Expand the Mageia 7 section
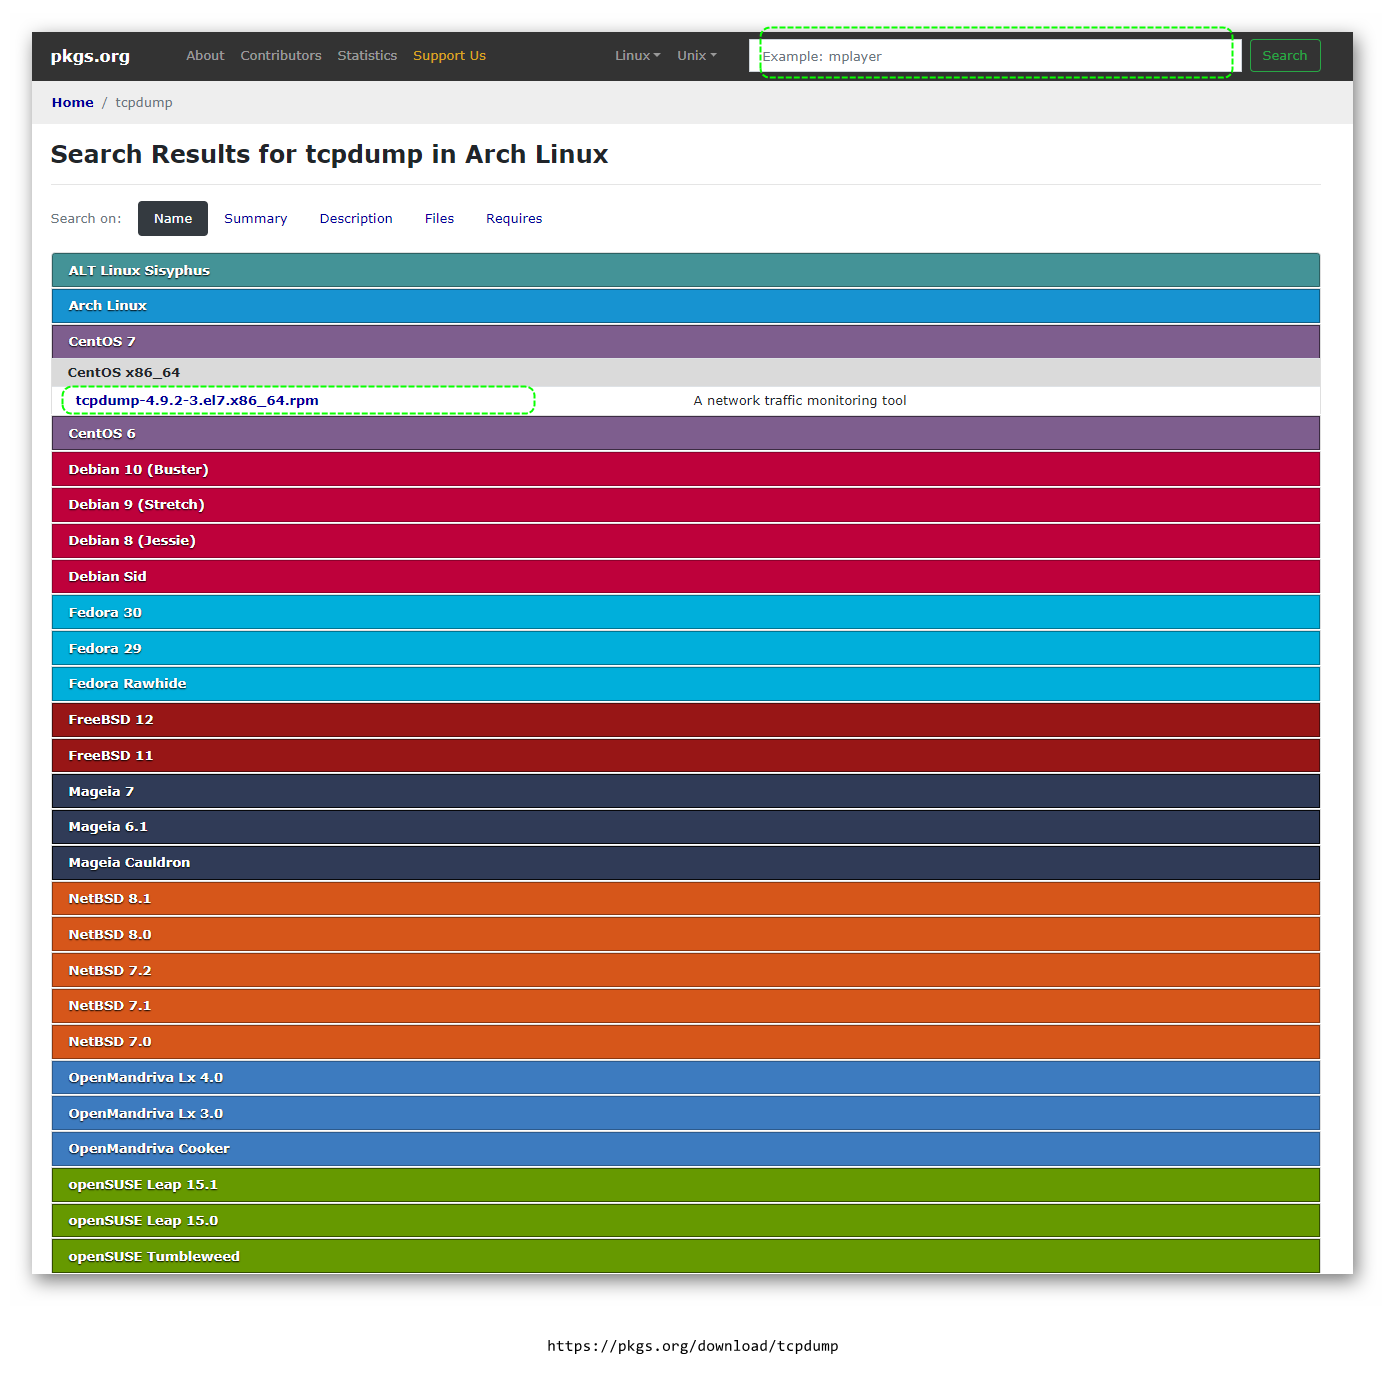 coord(686,791)
